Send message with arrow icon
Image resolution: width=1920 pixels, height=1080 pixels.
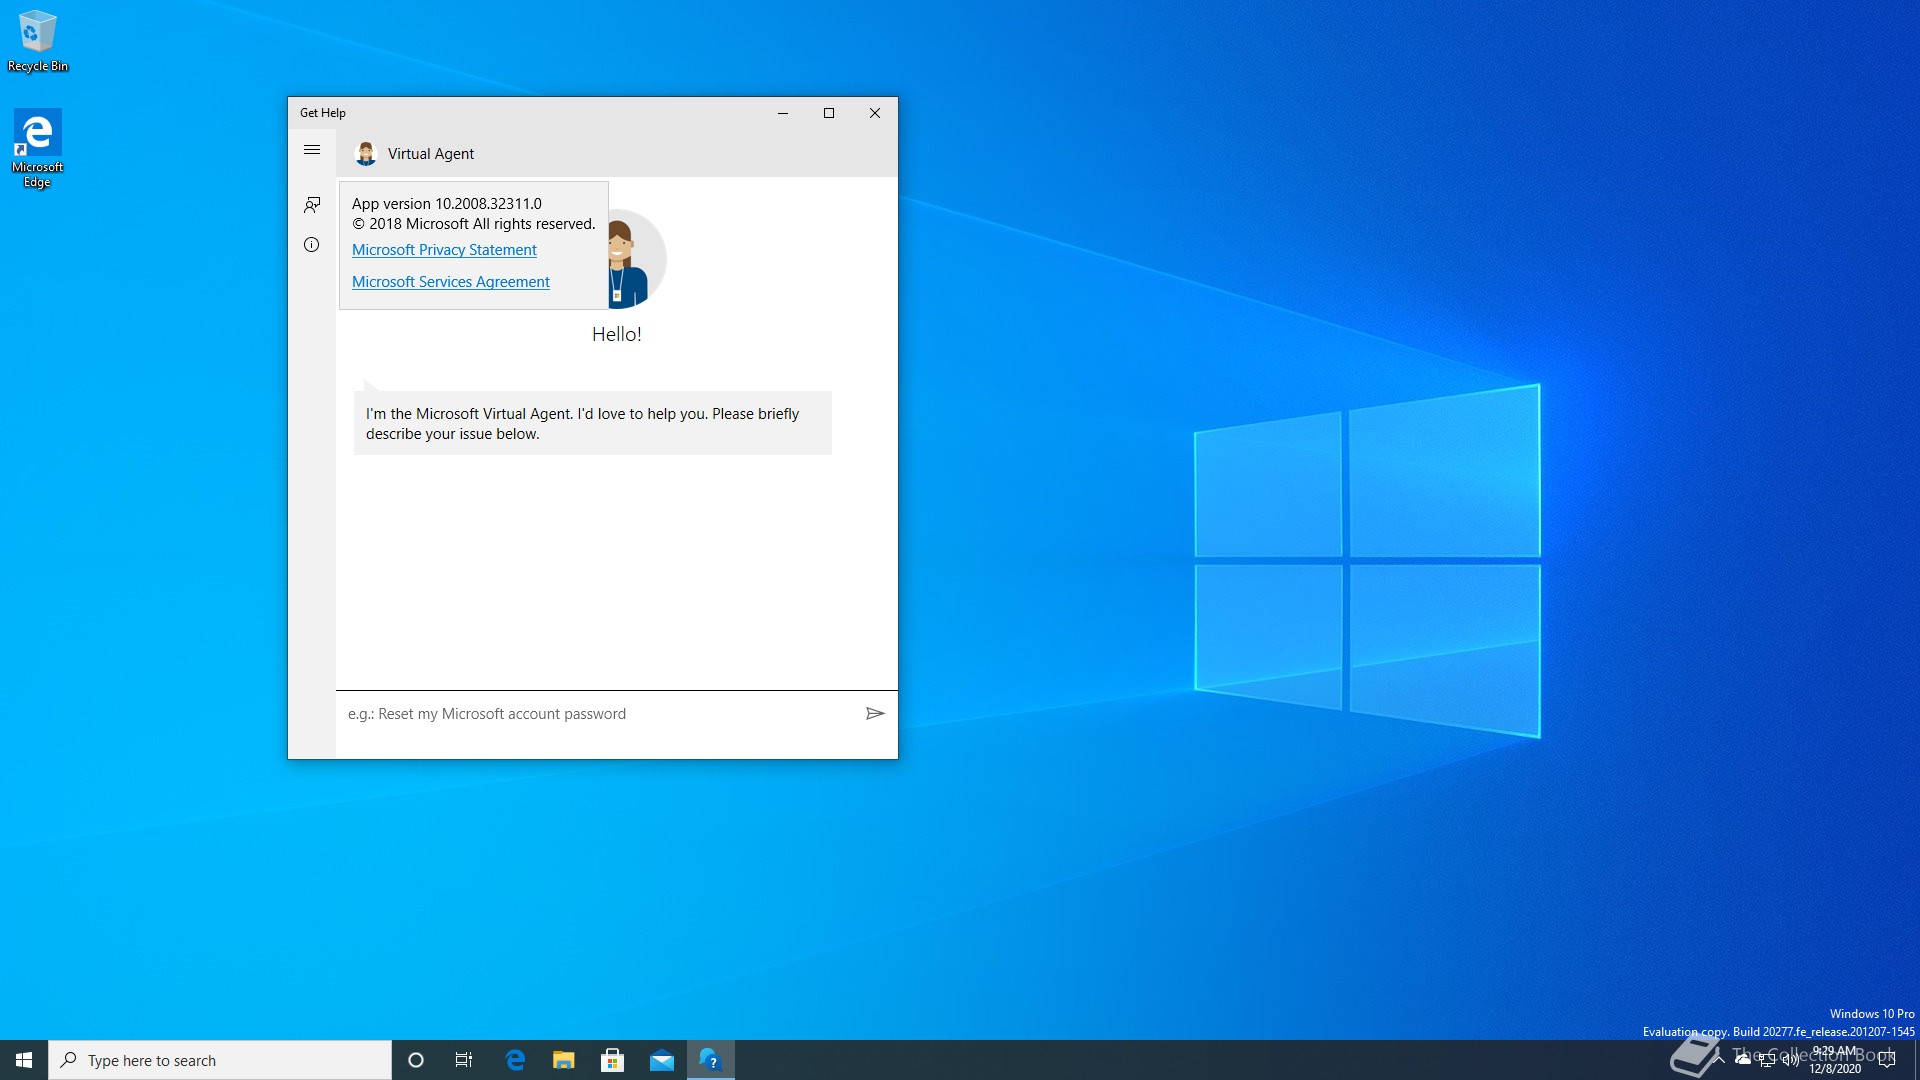point(875,713)
